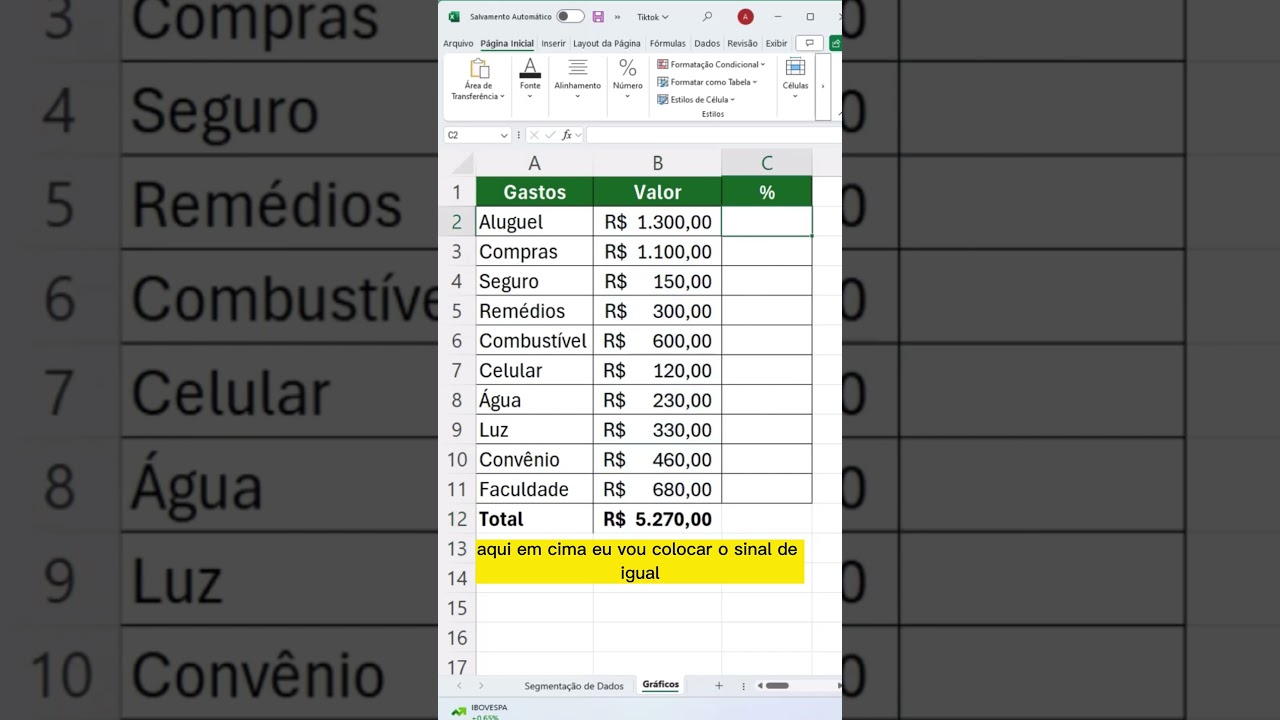This screenshot has height=720, width=1280.
Task: Select the R$ 1.300,00 cell
Action: coord(657,222)
